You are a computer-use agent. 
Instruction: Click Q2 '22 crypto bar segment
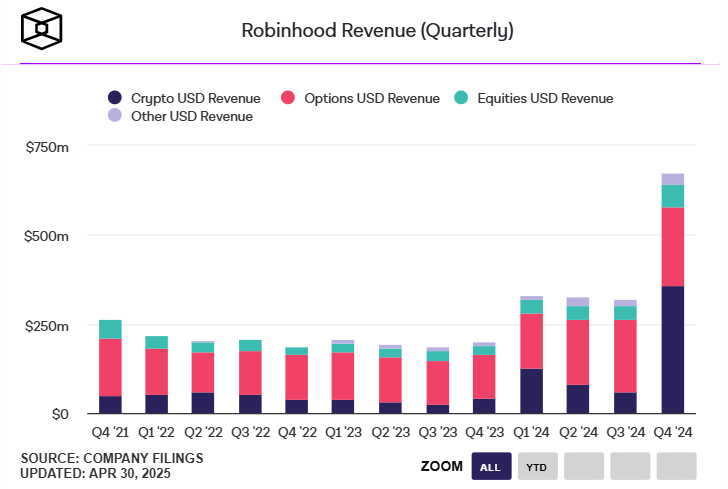click(203, 403)
